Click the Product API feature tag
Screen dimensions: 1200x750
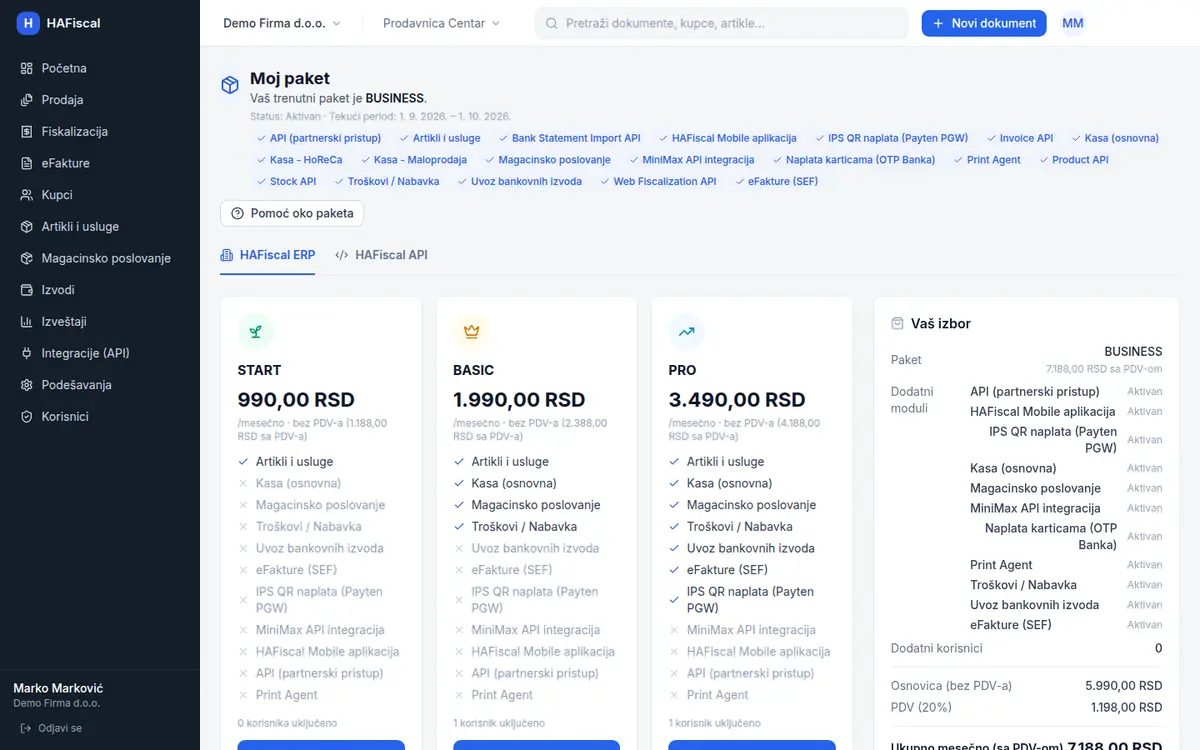point(1073,160)
